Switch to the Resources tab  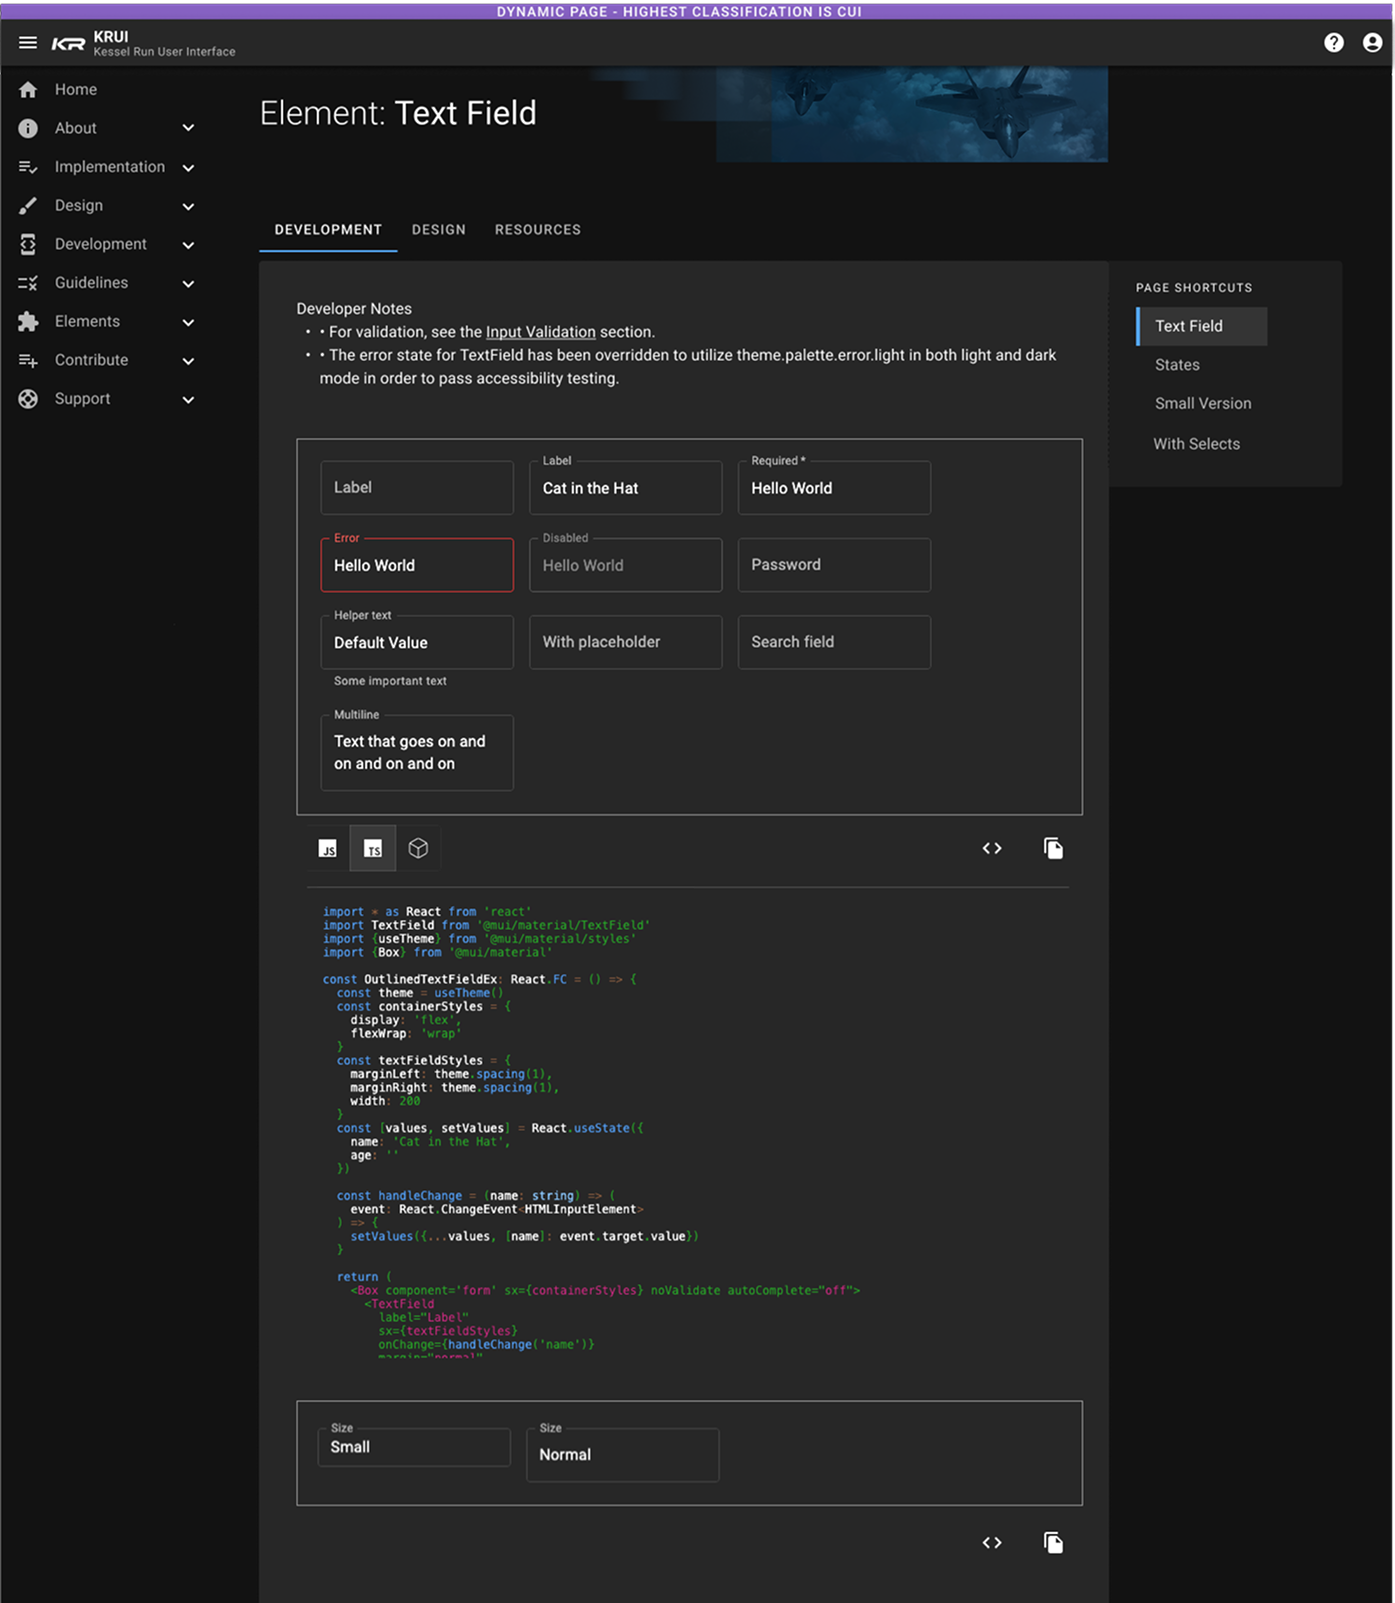coord(538,230)
